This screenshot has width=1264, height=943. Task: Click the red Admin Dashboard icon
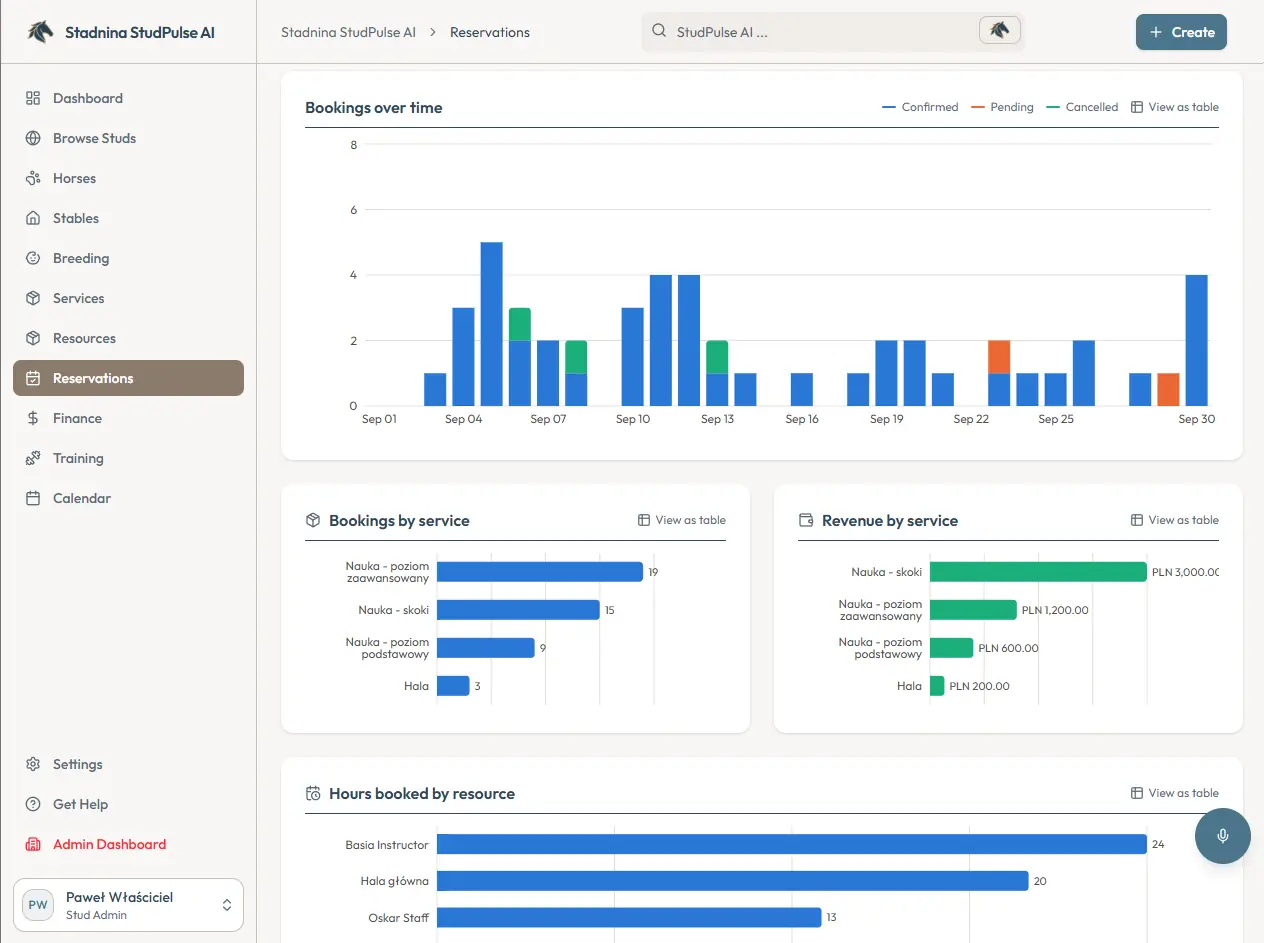click(33, 844)
